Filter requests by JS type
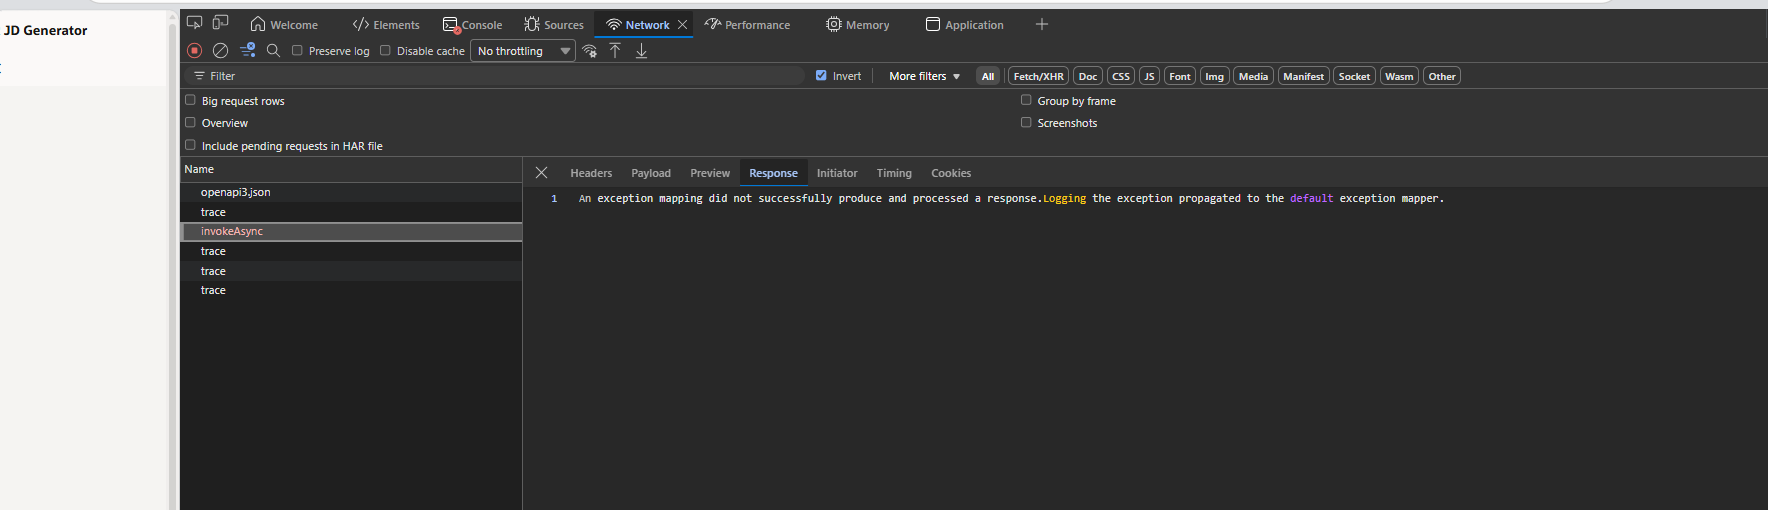The height and width of the screenshot is (510, 1768). (1149, 76)
